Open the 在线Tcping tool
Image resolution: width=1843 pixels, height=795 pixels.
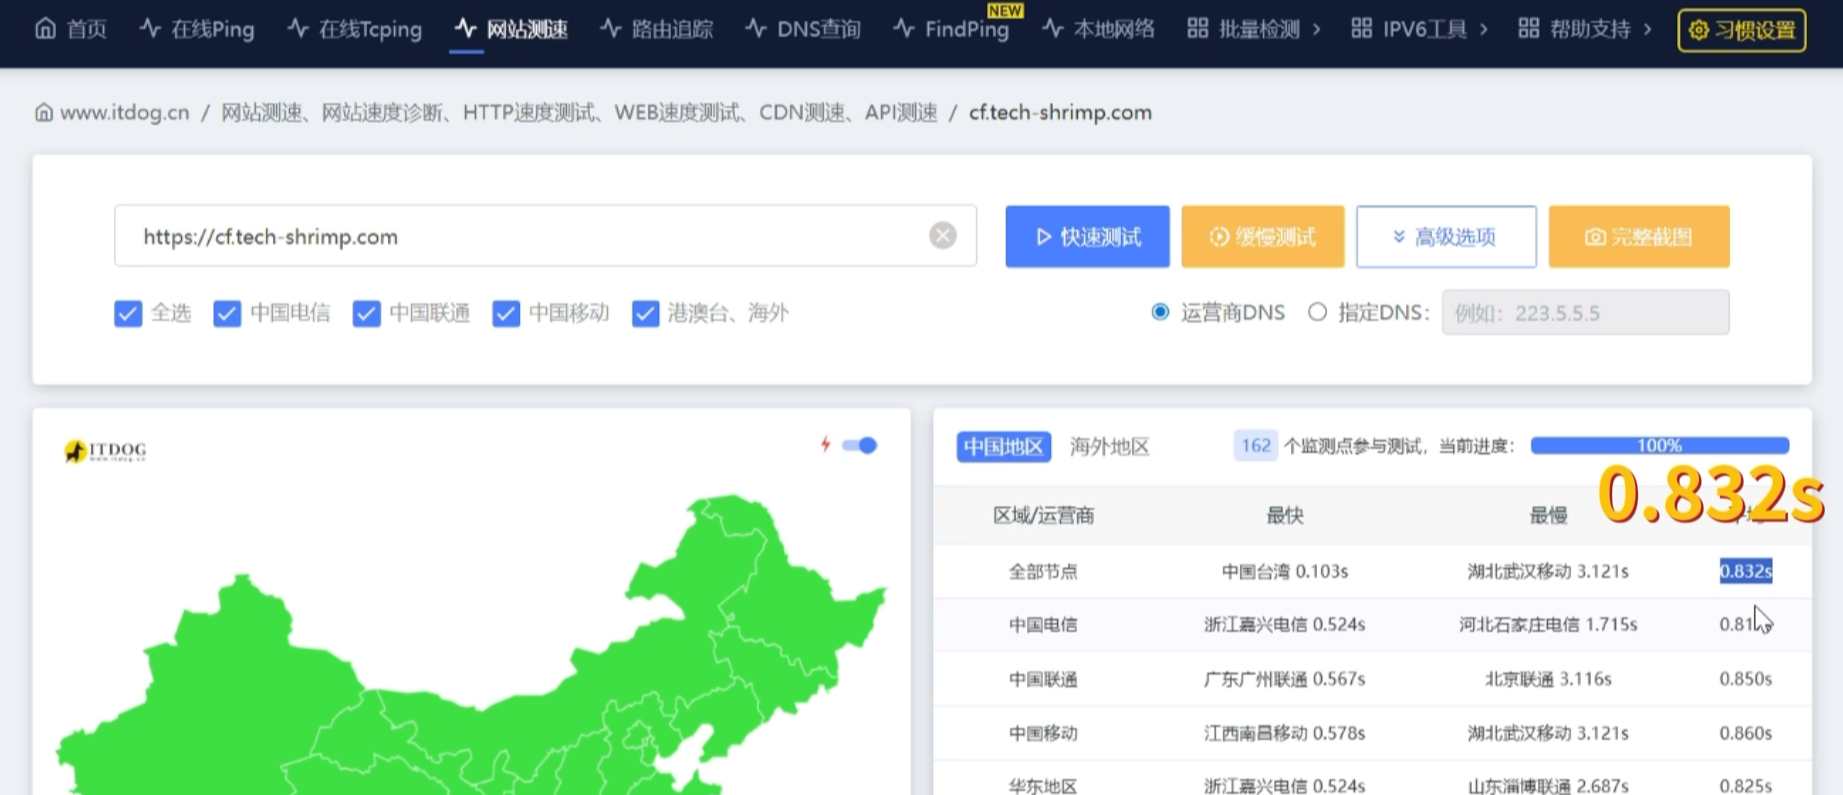point(355,30)
